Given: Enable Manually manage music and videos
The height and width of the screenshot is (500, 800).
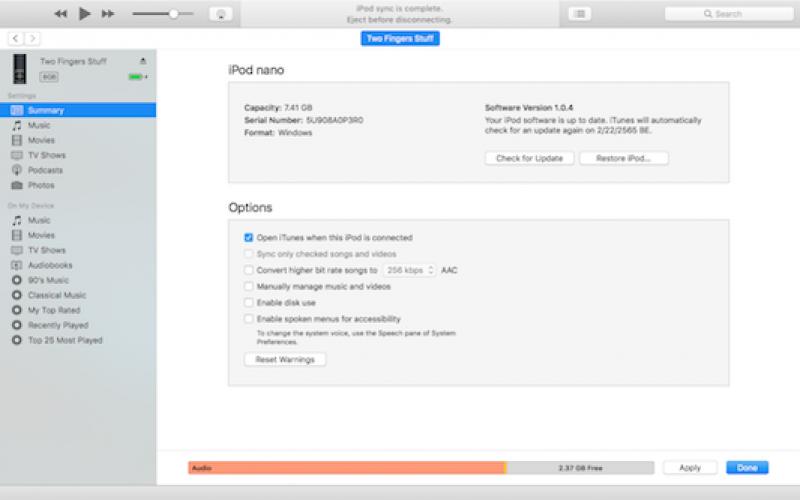Looking at the screenshot, I should (248, 287).
